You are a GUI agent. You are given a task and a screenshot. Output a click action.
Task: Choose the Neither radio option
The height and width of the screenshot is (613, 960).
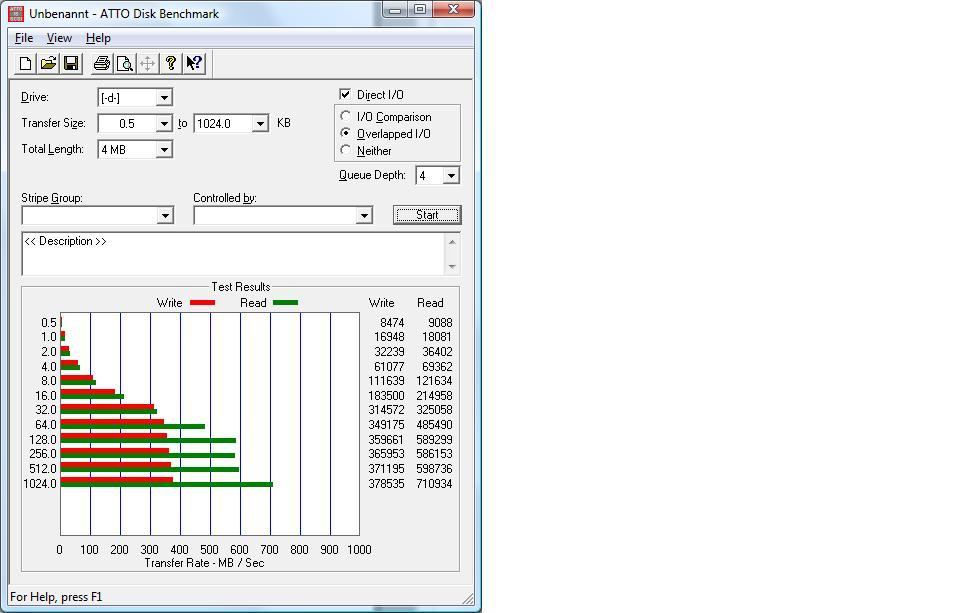[346, 150]
